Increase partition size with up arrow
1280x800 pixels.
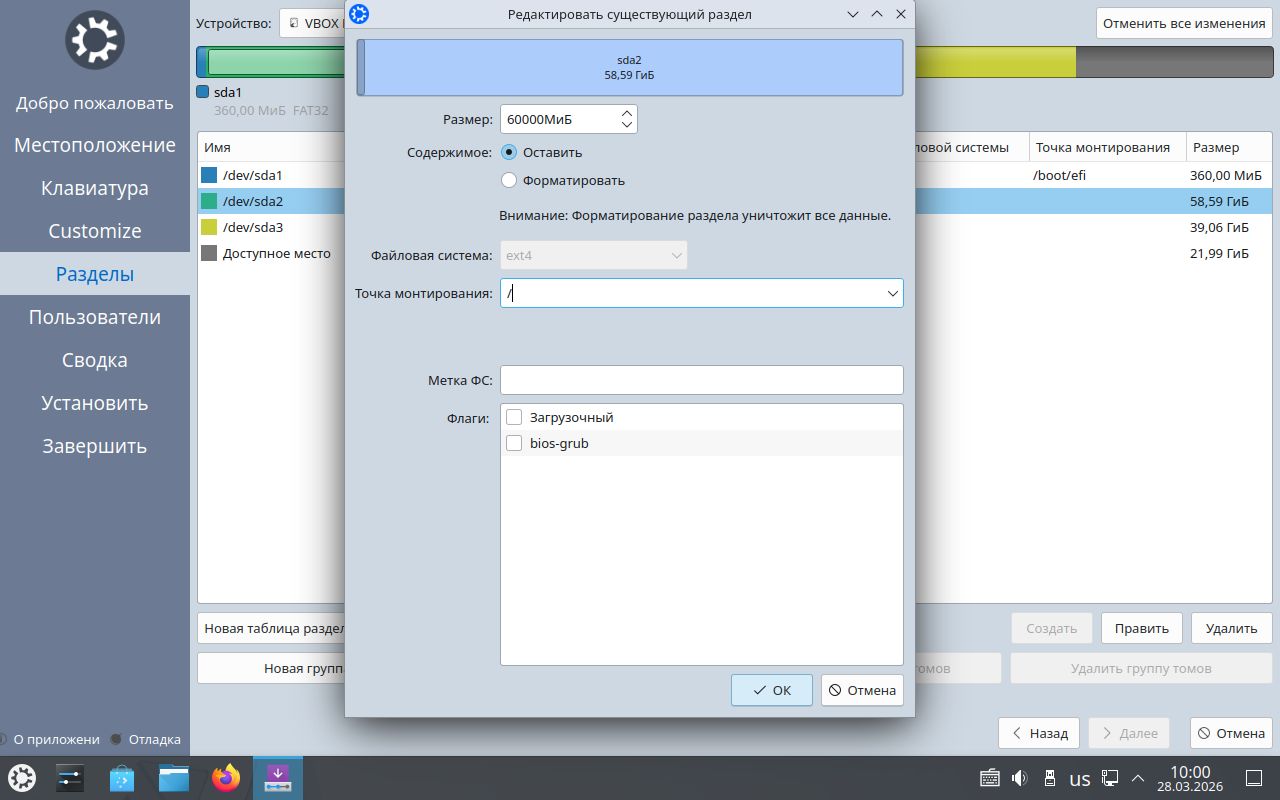[627, 113]
